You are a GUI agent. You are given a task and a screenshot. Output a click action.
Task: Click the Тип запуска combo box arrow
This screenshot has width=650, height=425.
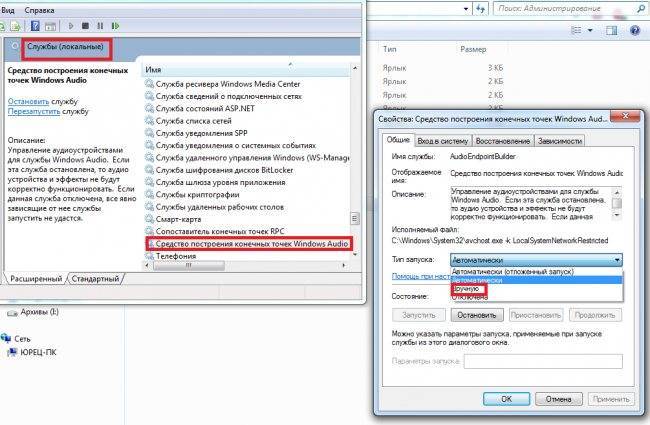point(617,260)
